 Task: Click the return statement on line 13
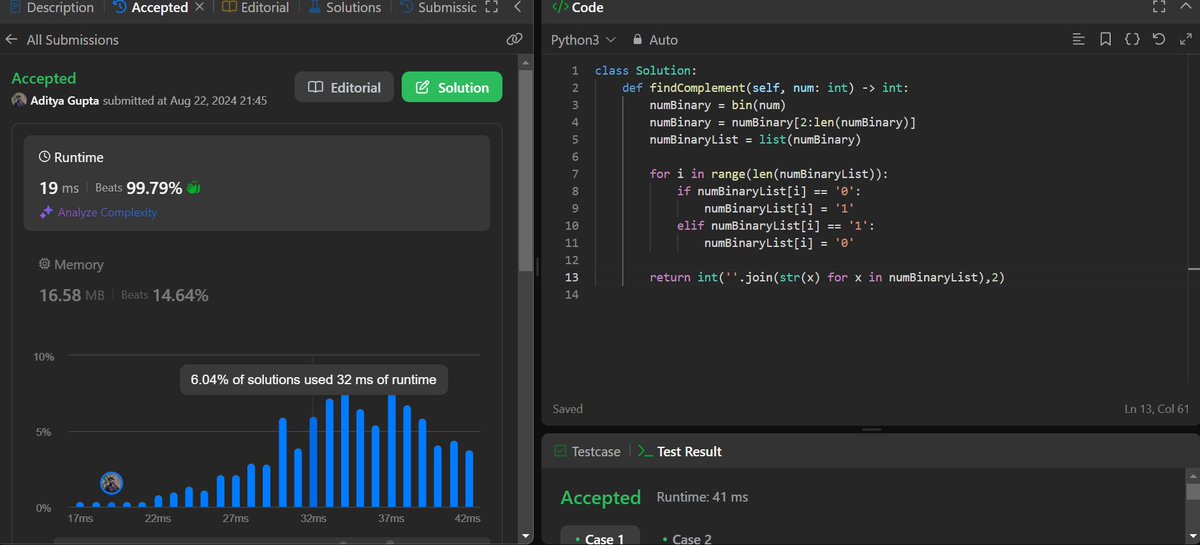pyautogui.click(x=826, y=277)
